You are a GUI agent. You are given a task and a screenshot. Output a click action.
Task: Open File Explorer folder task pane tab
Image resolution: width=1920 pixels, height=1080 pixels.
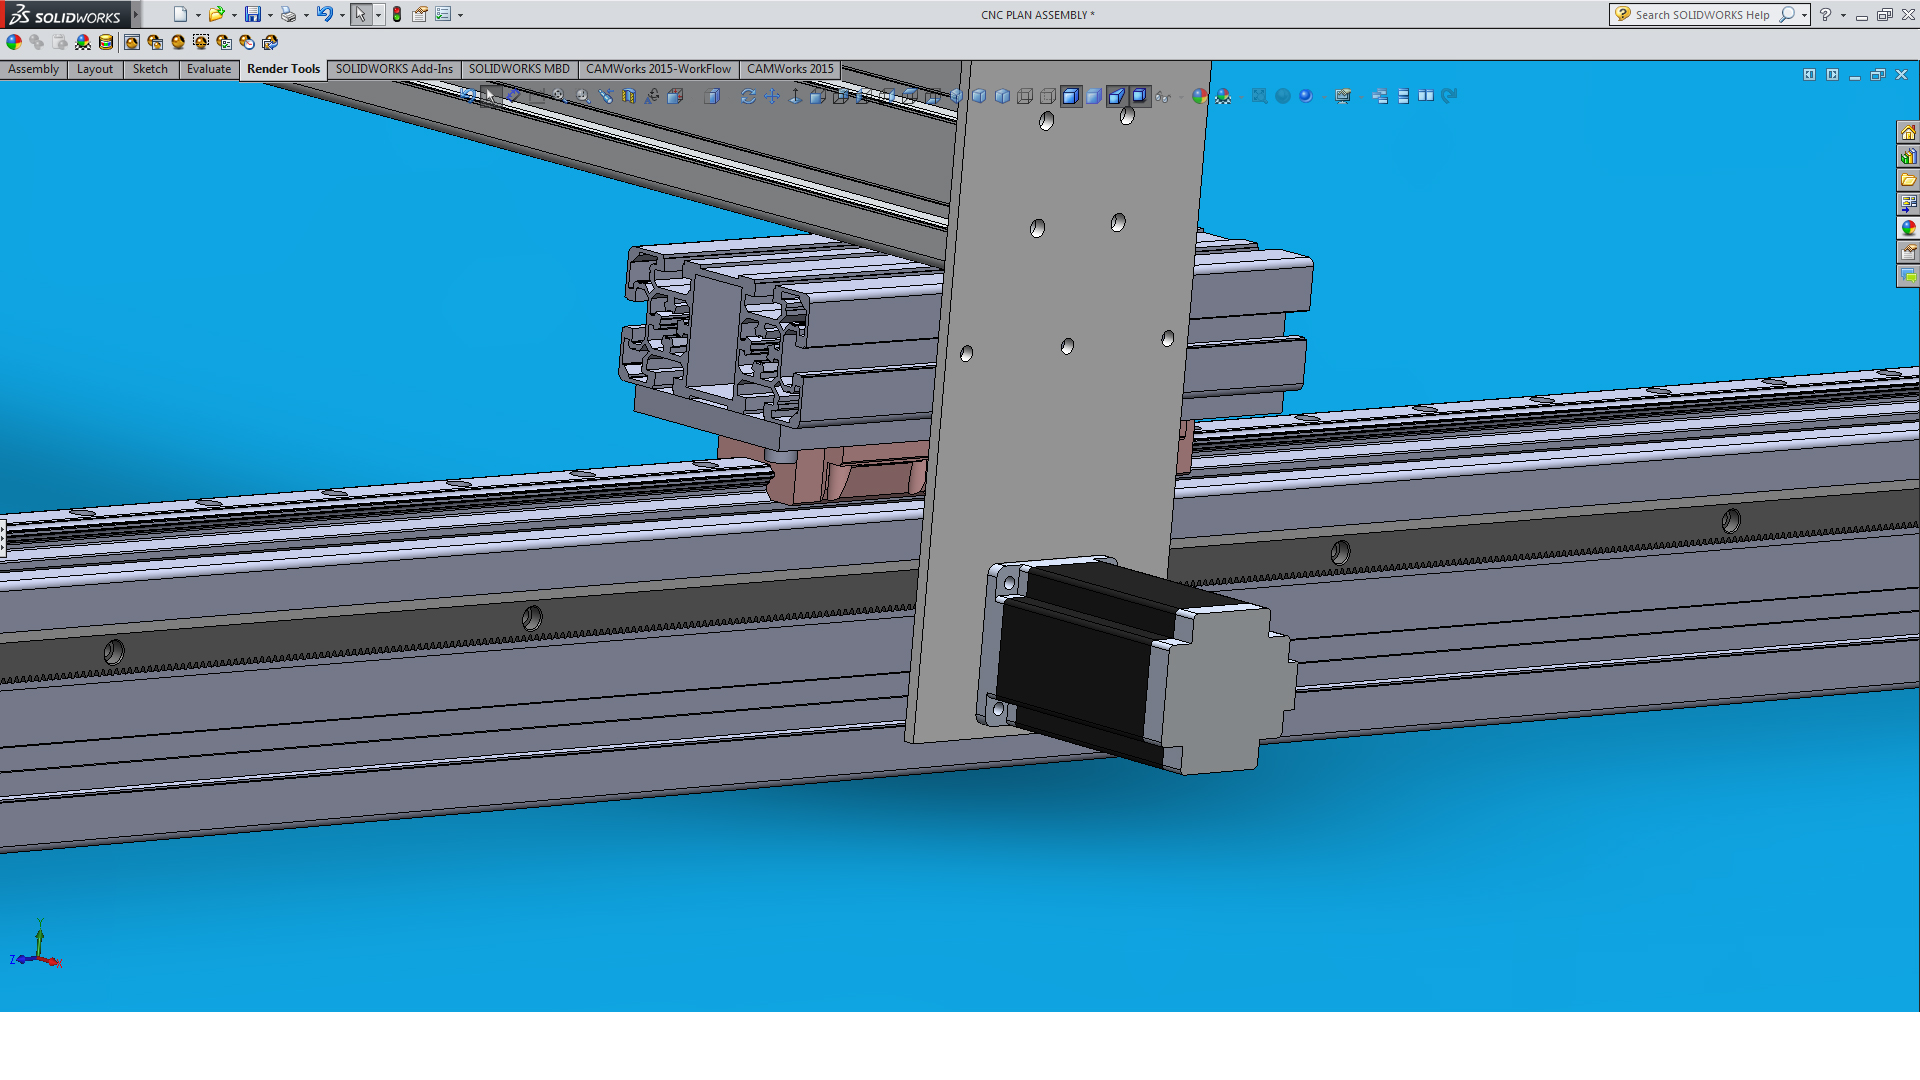[x=1908, y=180]
